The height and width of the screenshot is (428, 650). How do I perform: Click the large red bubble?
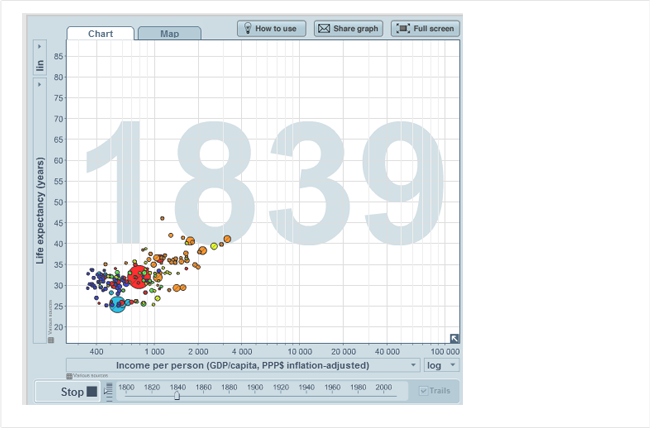coord(138,277)
